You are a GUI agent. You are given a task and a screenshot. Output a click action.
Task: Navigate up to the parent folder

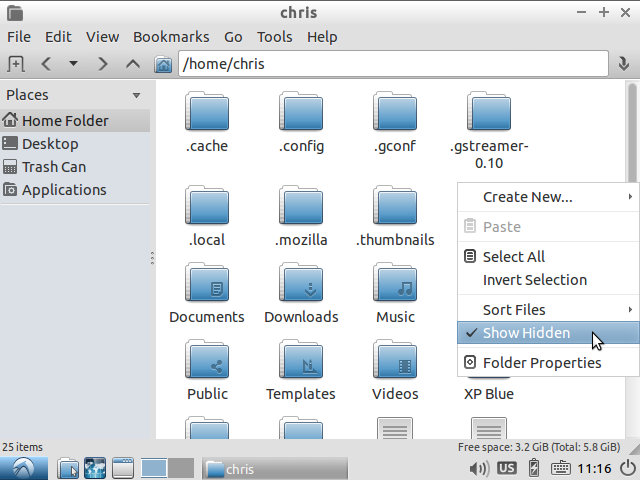(x=133, y=64)
